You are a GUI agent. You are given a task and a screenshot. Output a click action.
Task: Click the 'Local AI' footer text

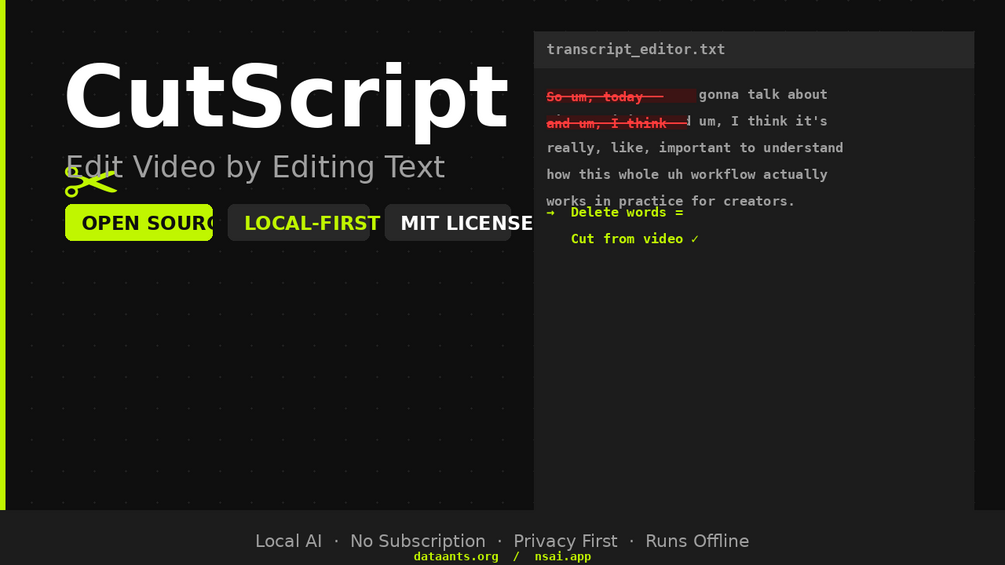point(288,541)
